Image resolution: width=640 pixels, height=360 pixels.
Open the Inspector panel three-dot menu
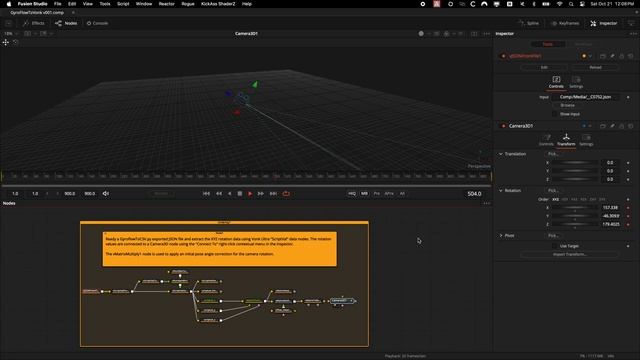pyautogui.click(x=633, y=33)
